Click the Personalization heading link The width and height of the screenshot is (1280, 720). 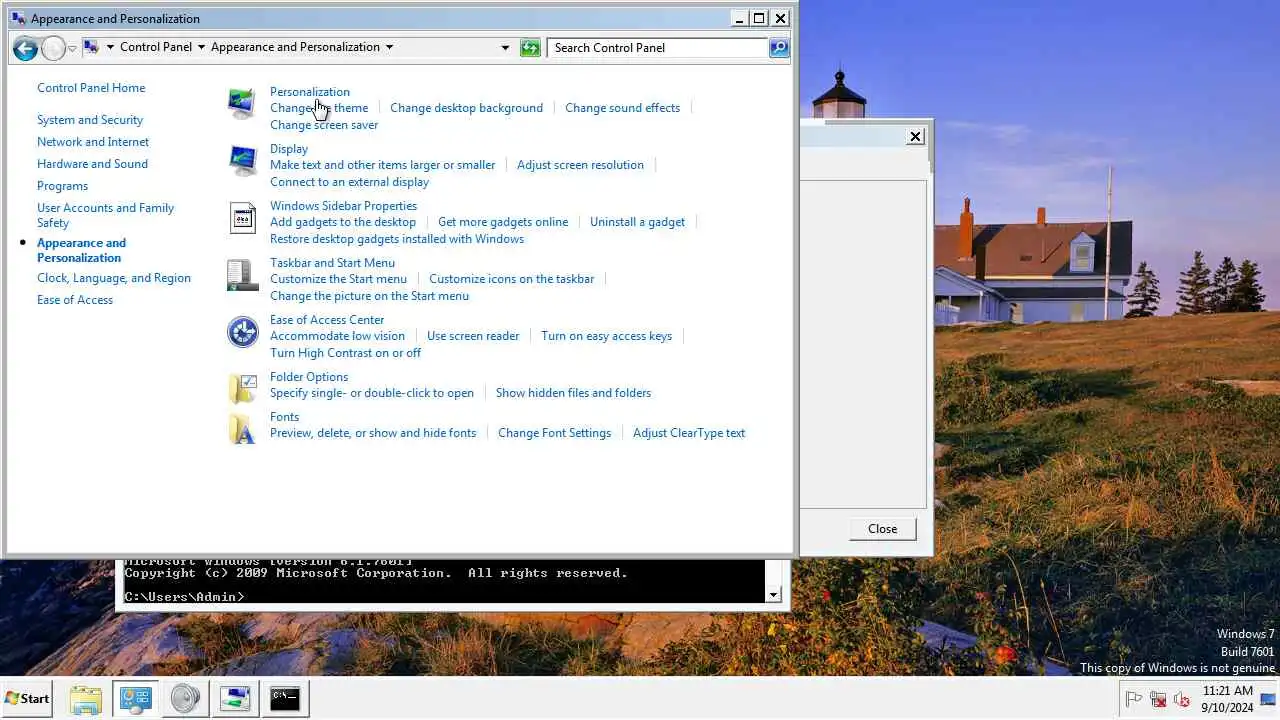pos(310,92)
